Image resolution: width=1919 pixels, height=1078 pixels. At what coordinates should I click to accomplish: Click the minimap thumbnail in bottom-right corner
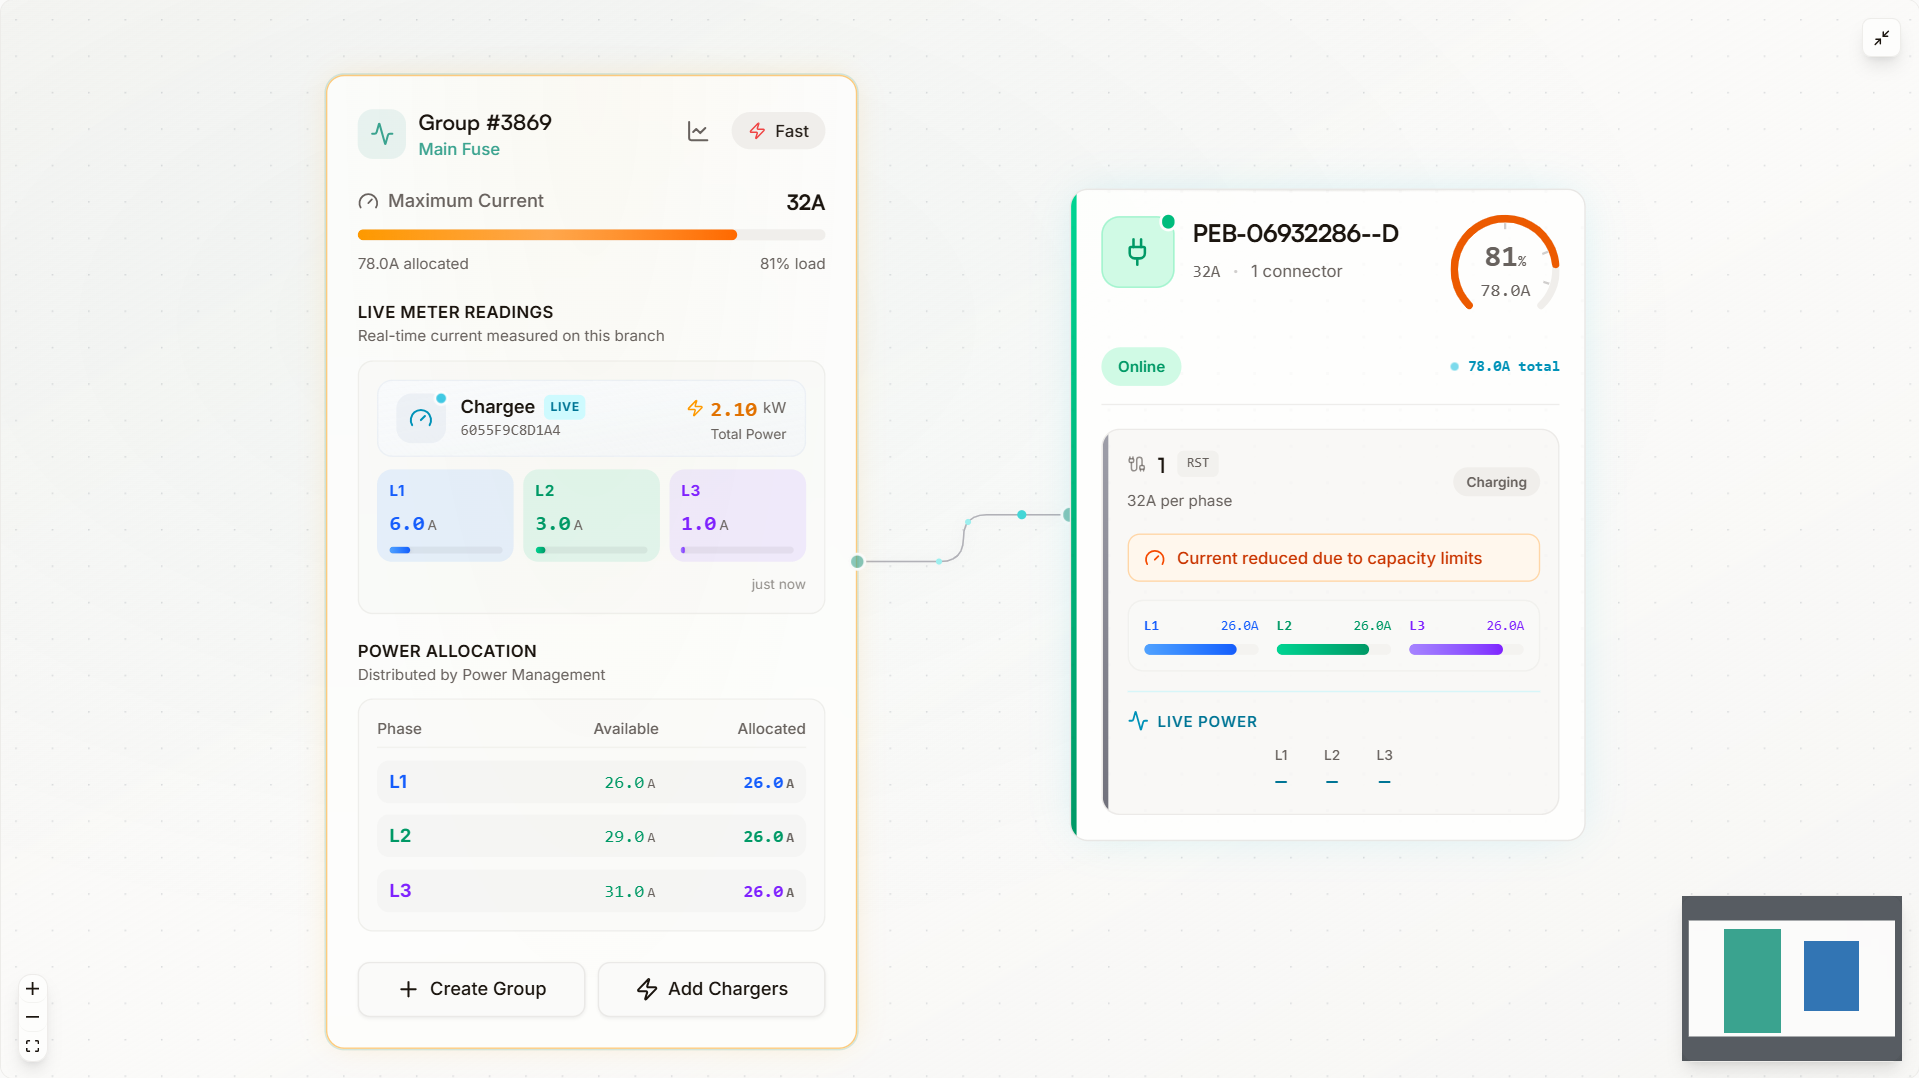pos(1791,978)
